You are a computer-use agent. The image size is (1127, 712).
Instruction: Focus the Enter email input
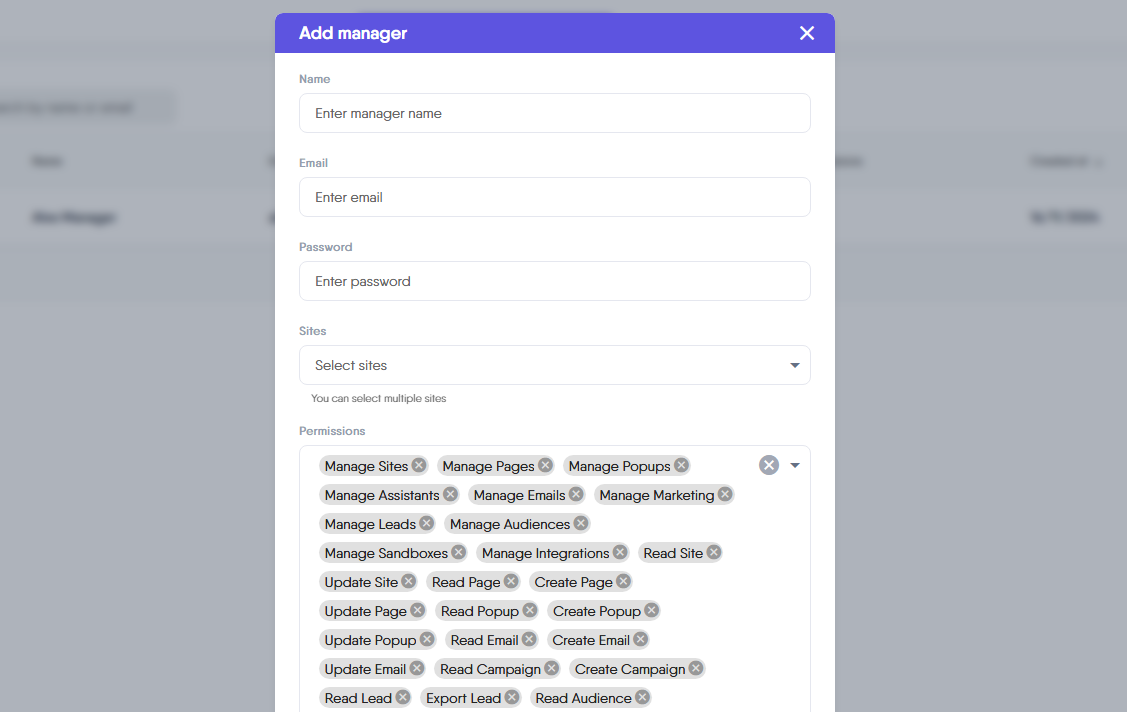point(554,197)
